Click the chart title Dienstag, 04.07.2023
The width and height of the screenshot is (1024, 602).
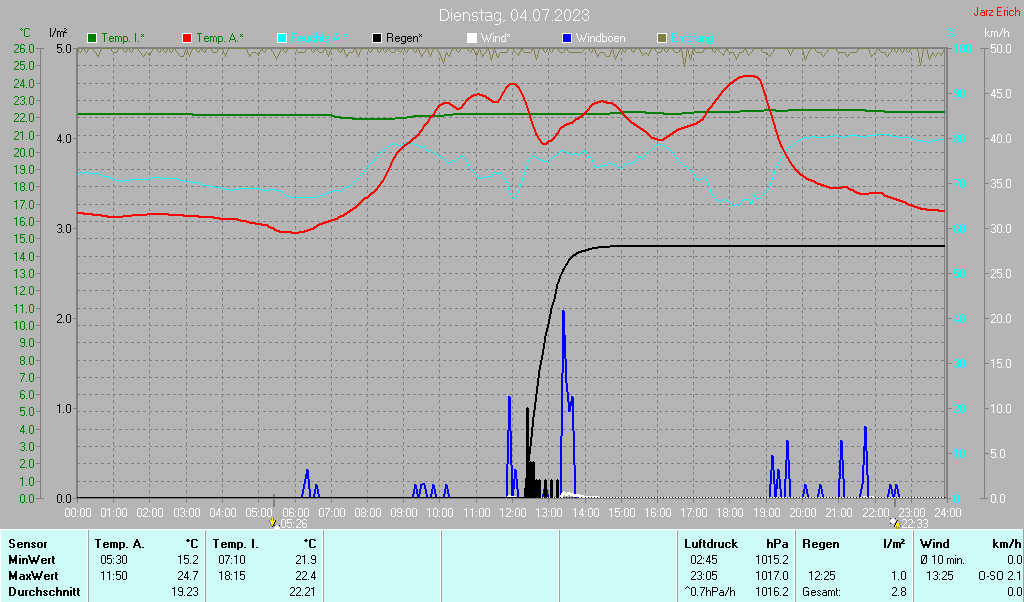[x=514, y=15]
